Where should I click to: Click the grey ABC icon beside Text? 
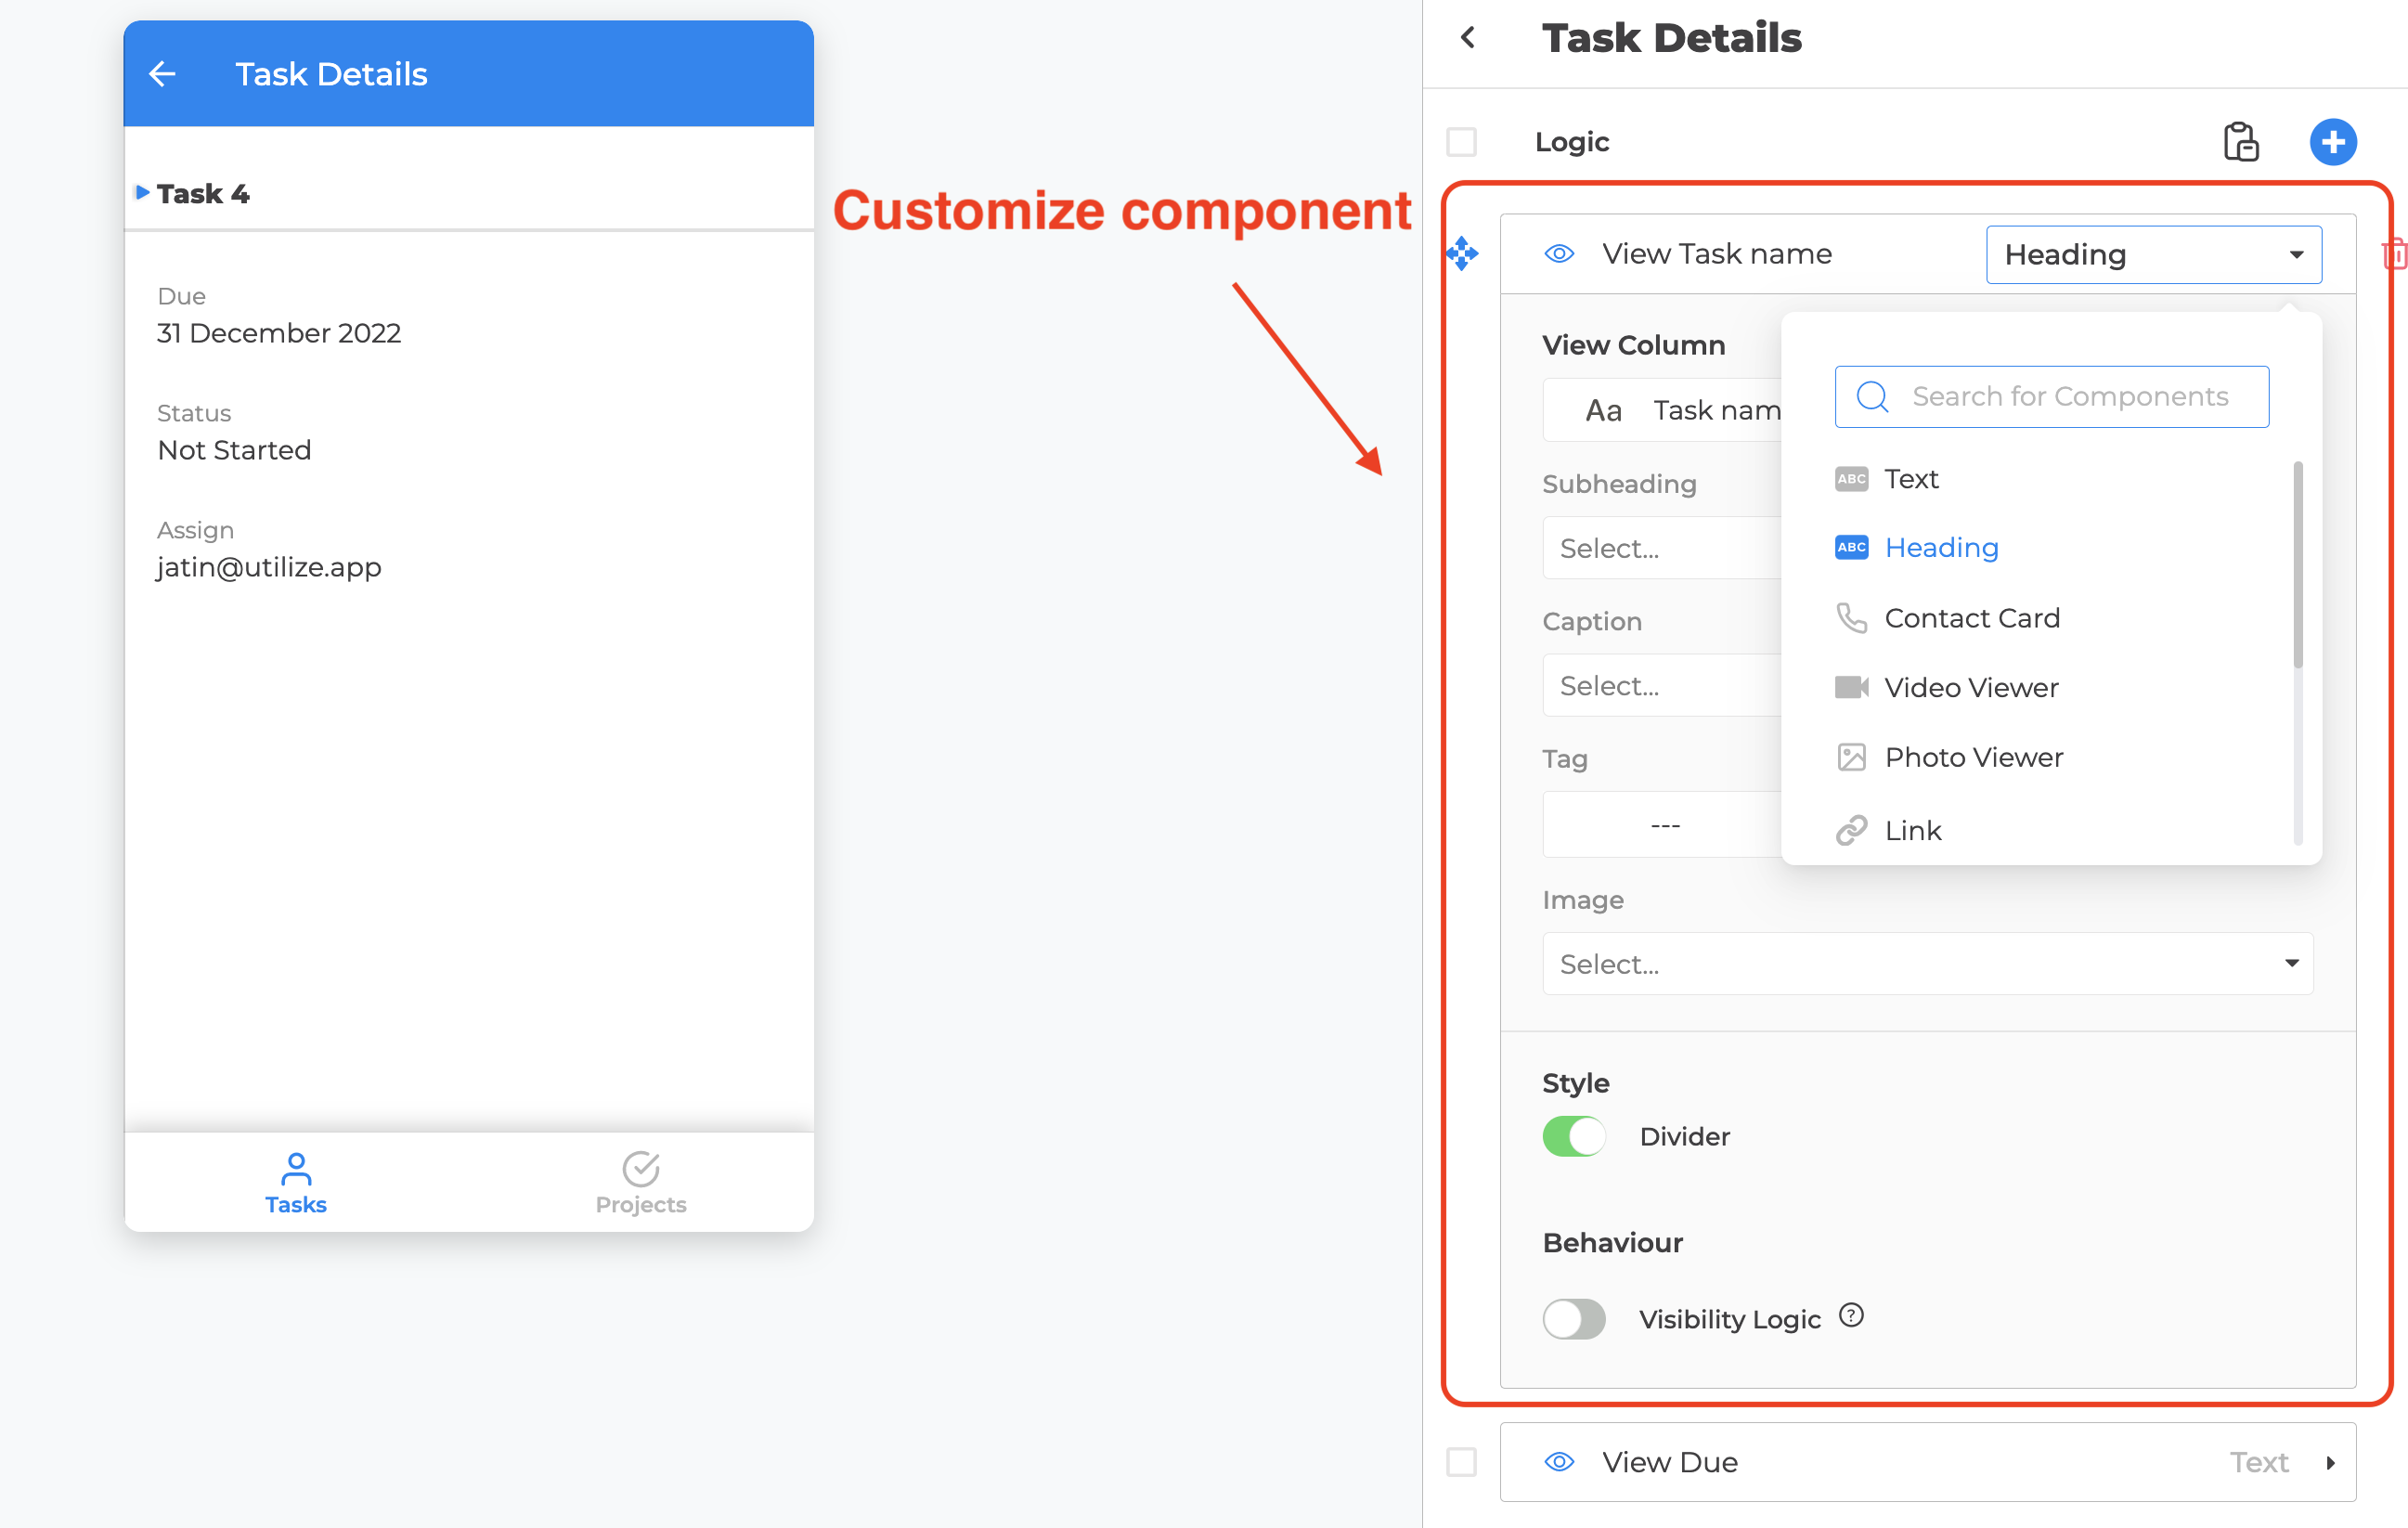tap(1851, 479)
